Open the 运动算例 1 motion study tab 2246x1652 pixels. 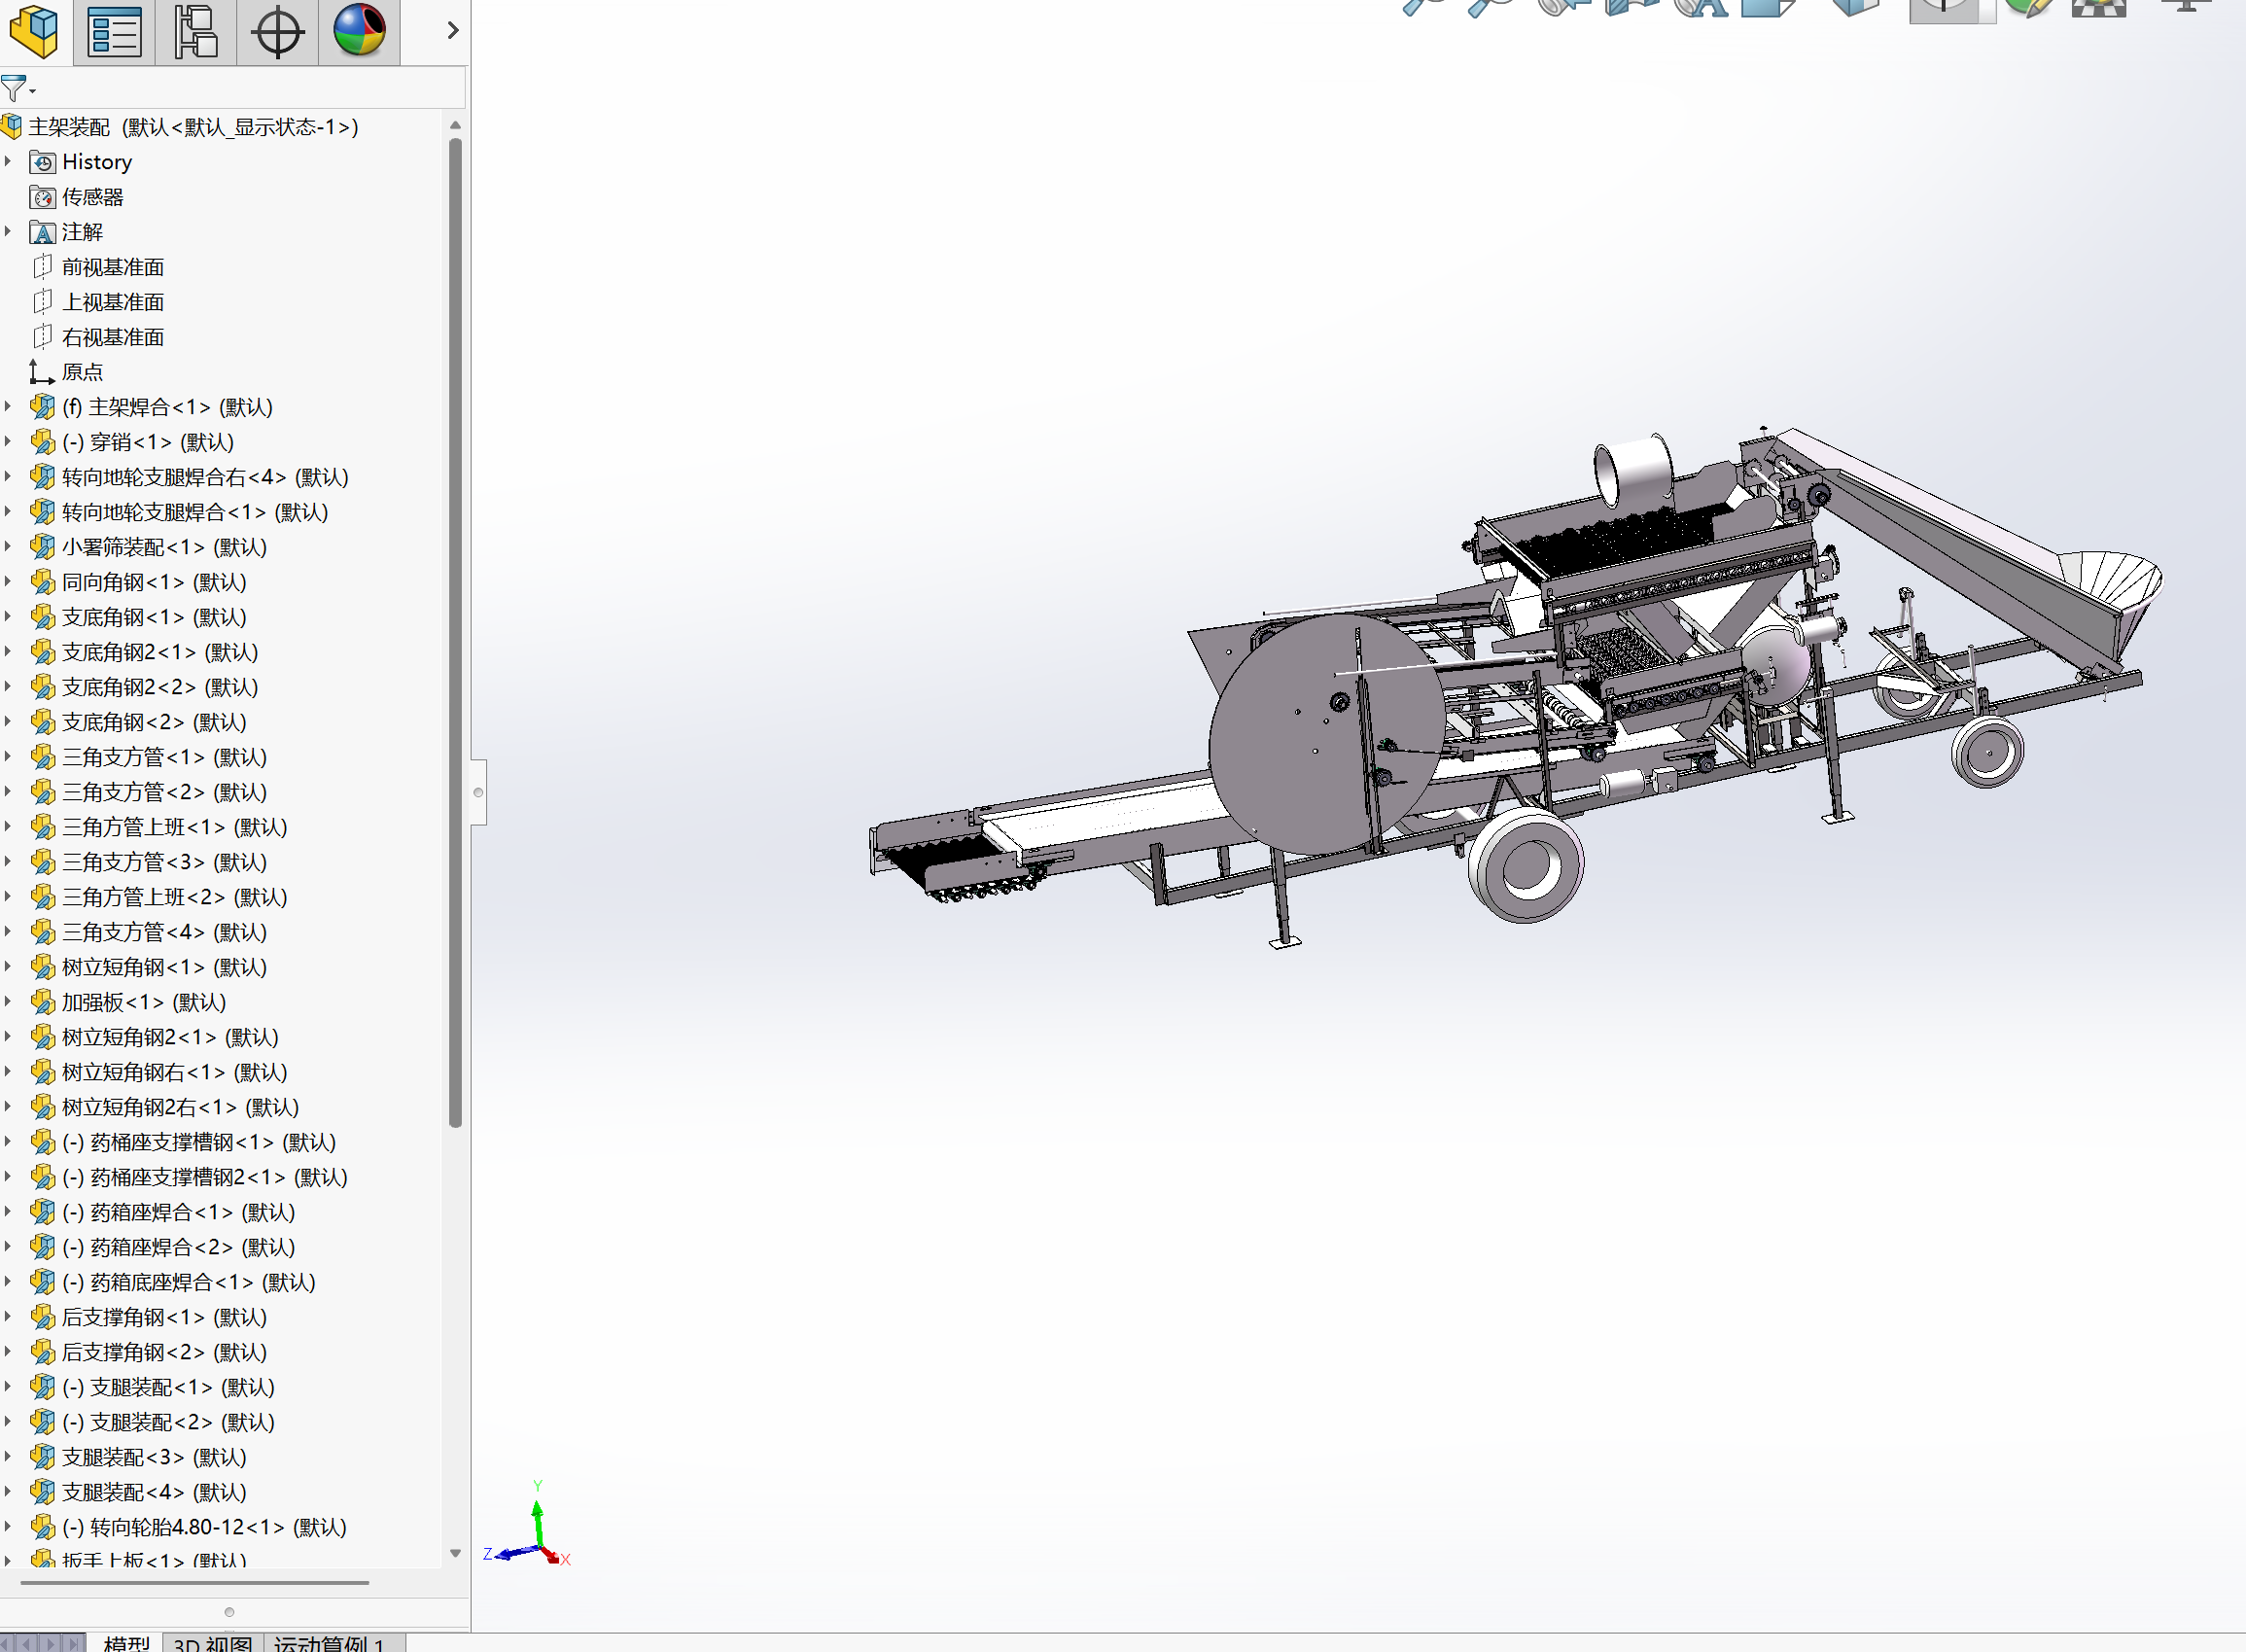[x=330, y=1643]
